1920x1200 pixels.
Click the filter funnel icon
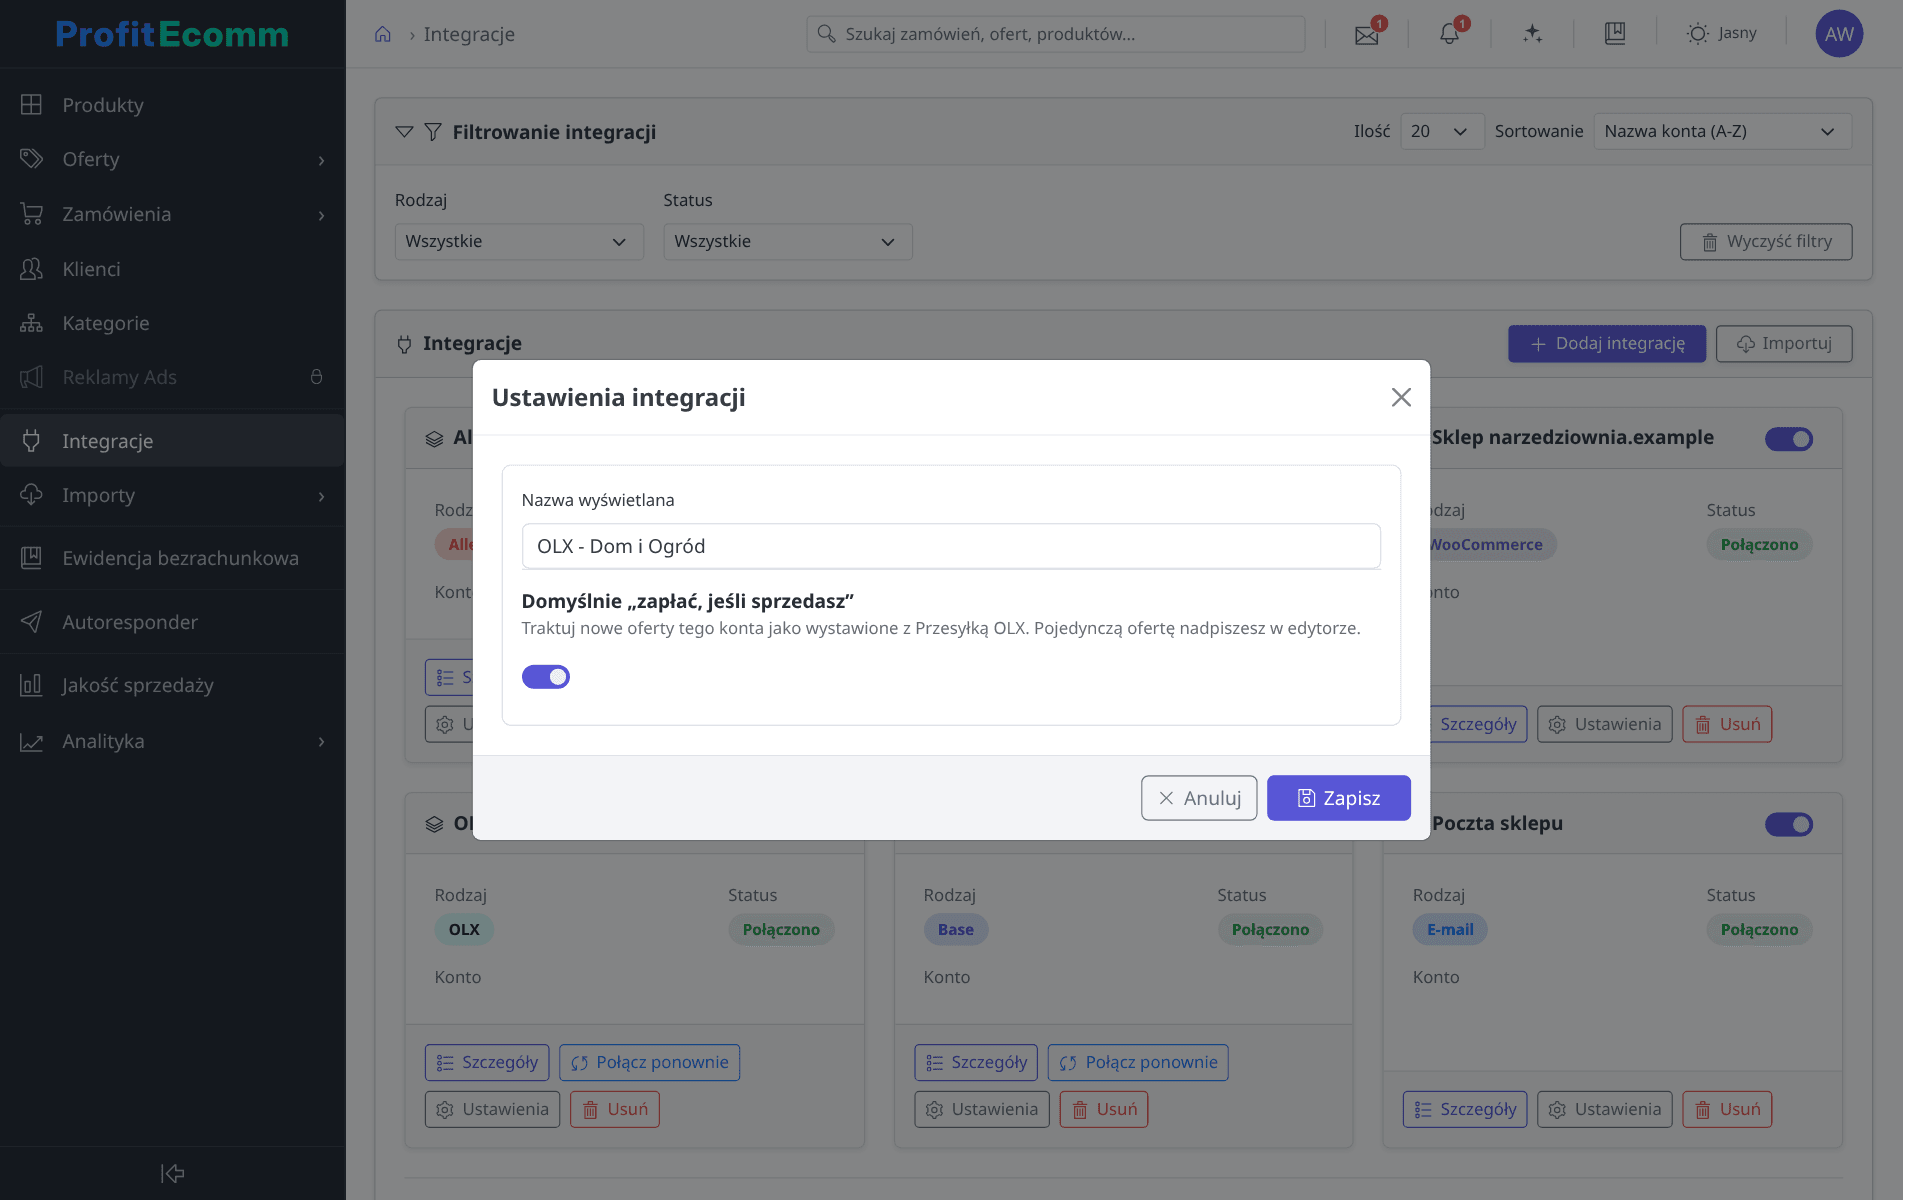[432, 132]
